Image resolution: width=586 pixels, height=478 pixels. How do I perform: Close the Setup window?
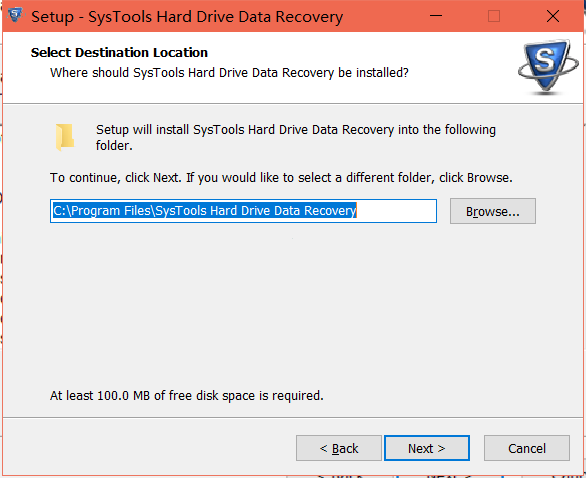(553, 16)
